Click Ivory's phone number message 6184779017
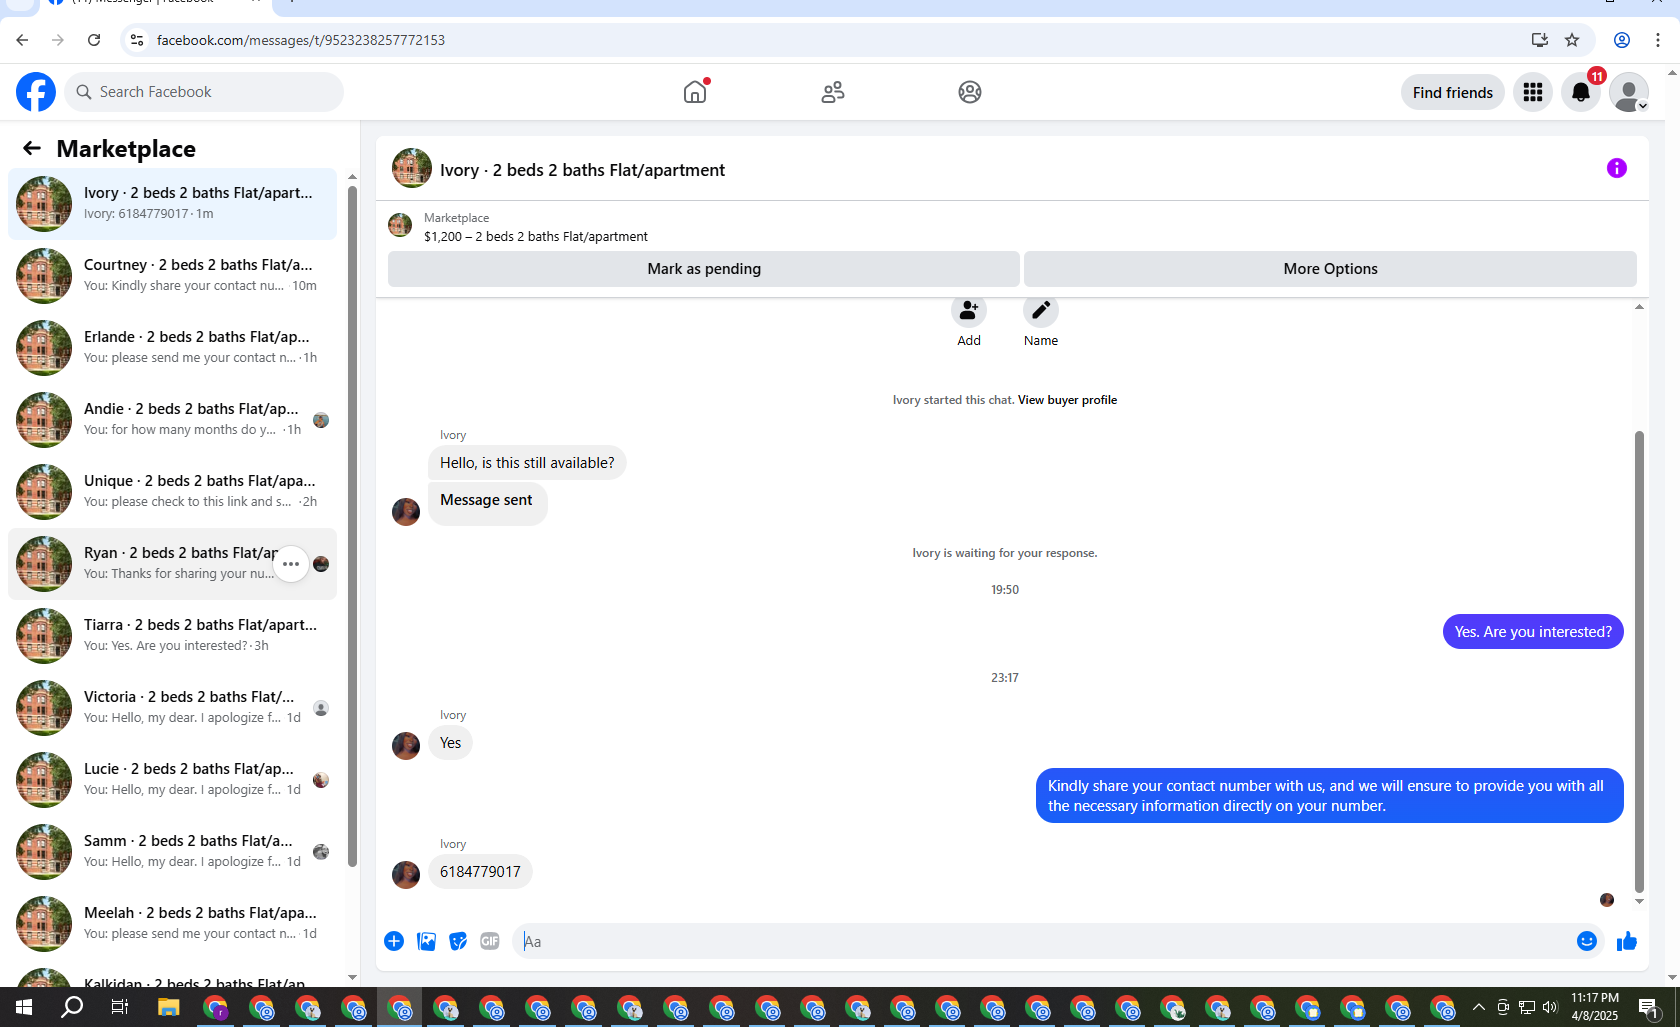Viewport: 1680px width, 1027px height. coord(480,872)
